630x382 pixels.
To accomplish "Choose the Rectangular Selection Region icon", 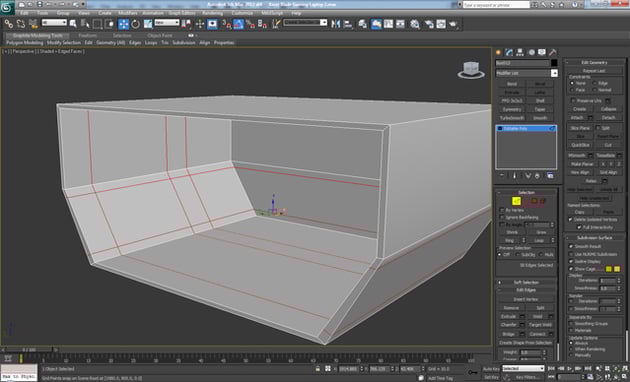I will [x=97, y=24].
